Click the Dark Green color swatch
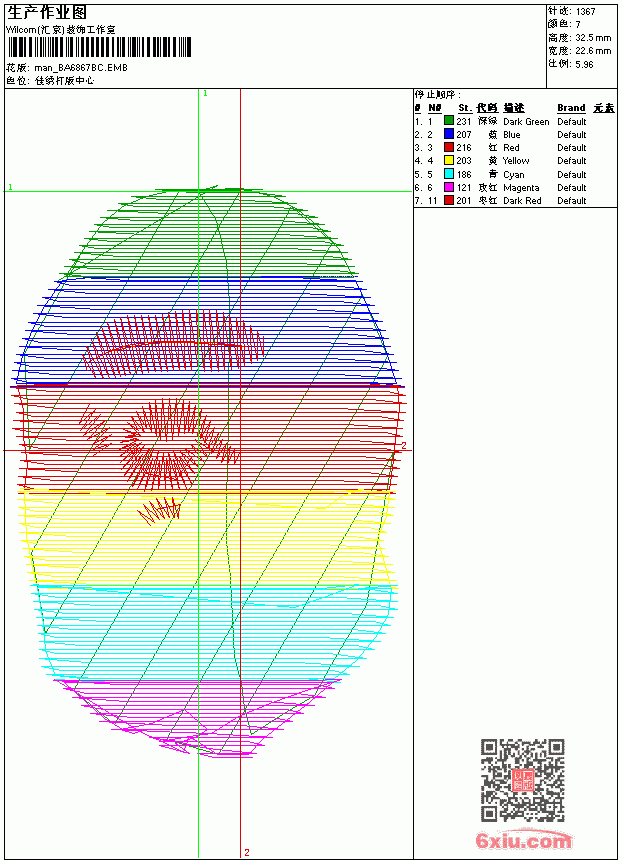The image size is (620, 860). coord(449,121)
